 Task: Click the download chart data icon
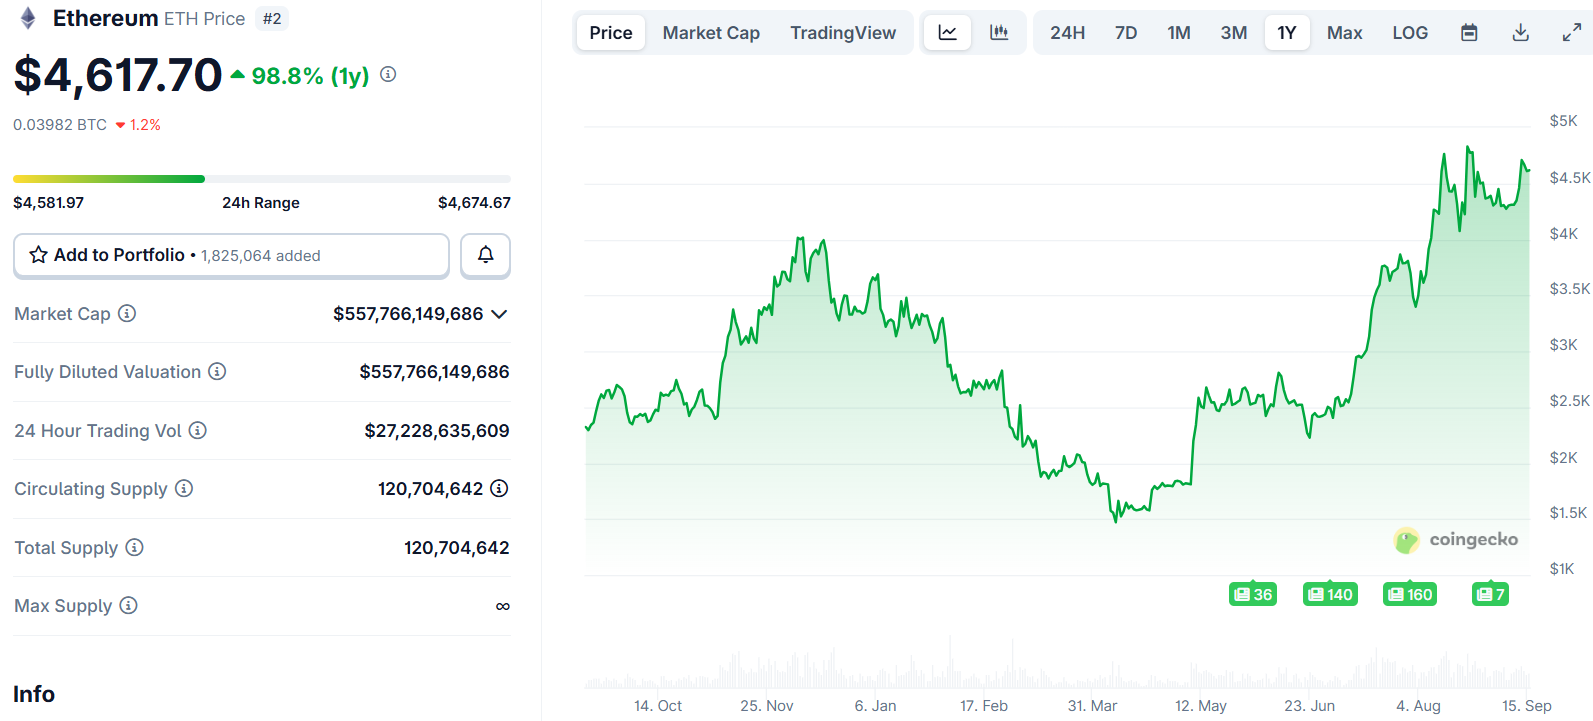click(1520, 33)
